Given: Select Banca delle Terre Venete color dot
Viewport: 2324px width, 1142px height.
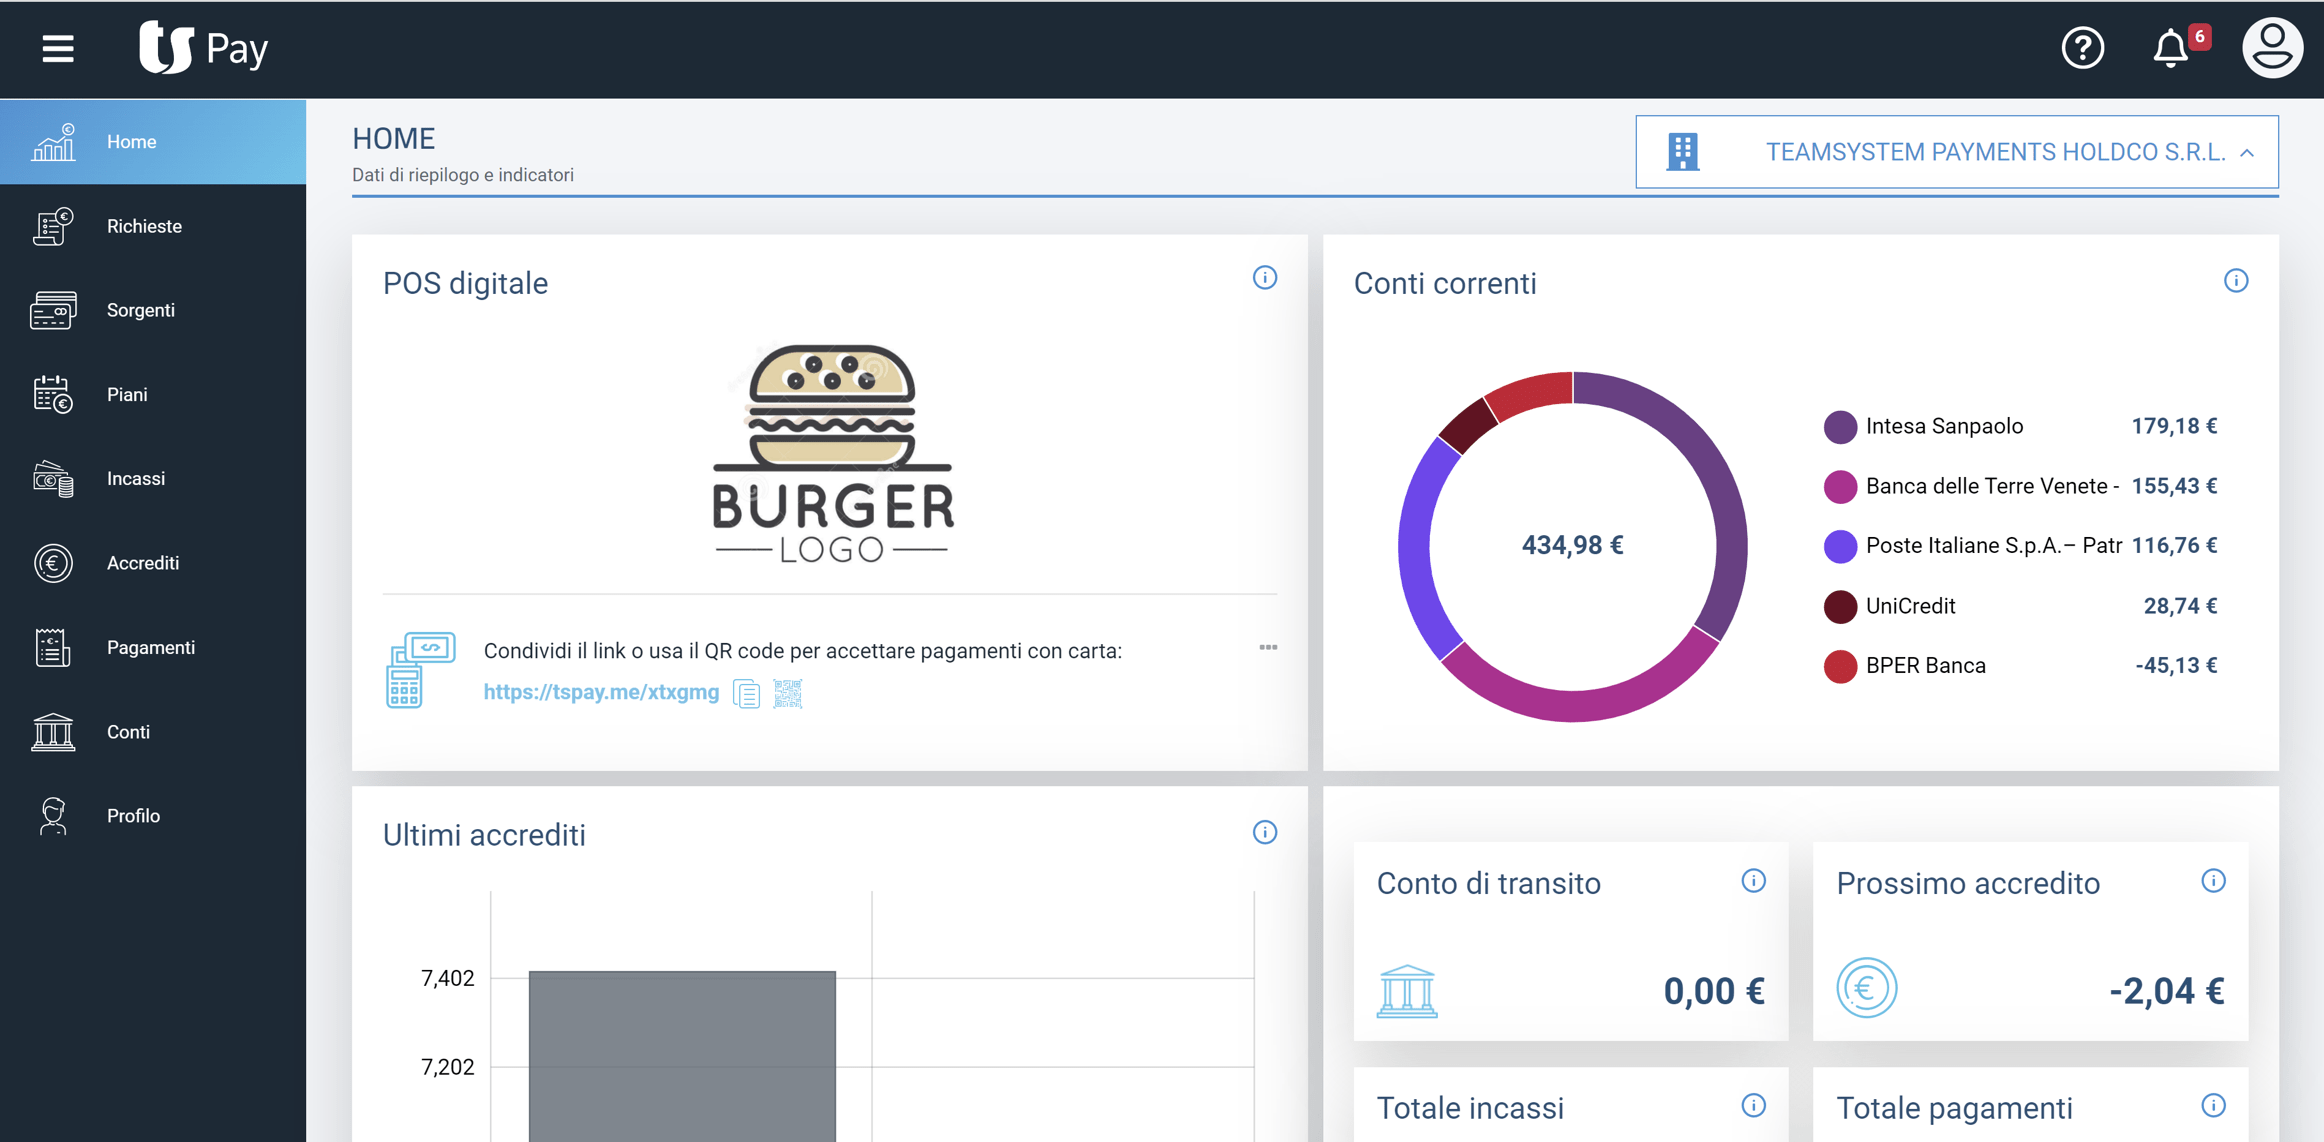Looking at the screenshot, I should coord(1840,487).
